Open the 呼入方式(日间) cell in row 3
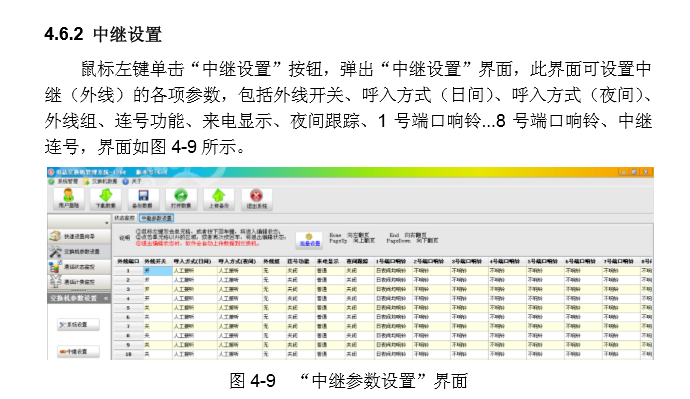Screen dimensions: 690x399 (195, 289)
